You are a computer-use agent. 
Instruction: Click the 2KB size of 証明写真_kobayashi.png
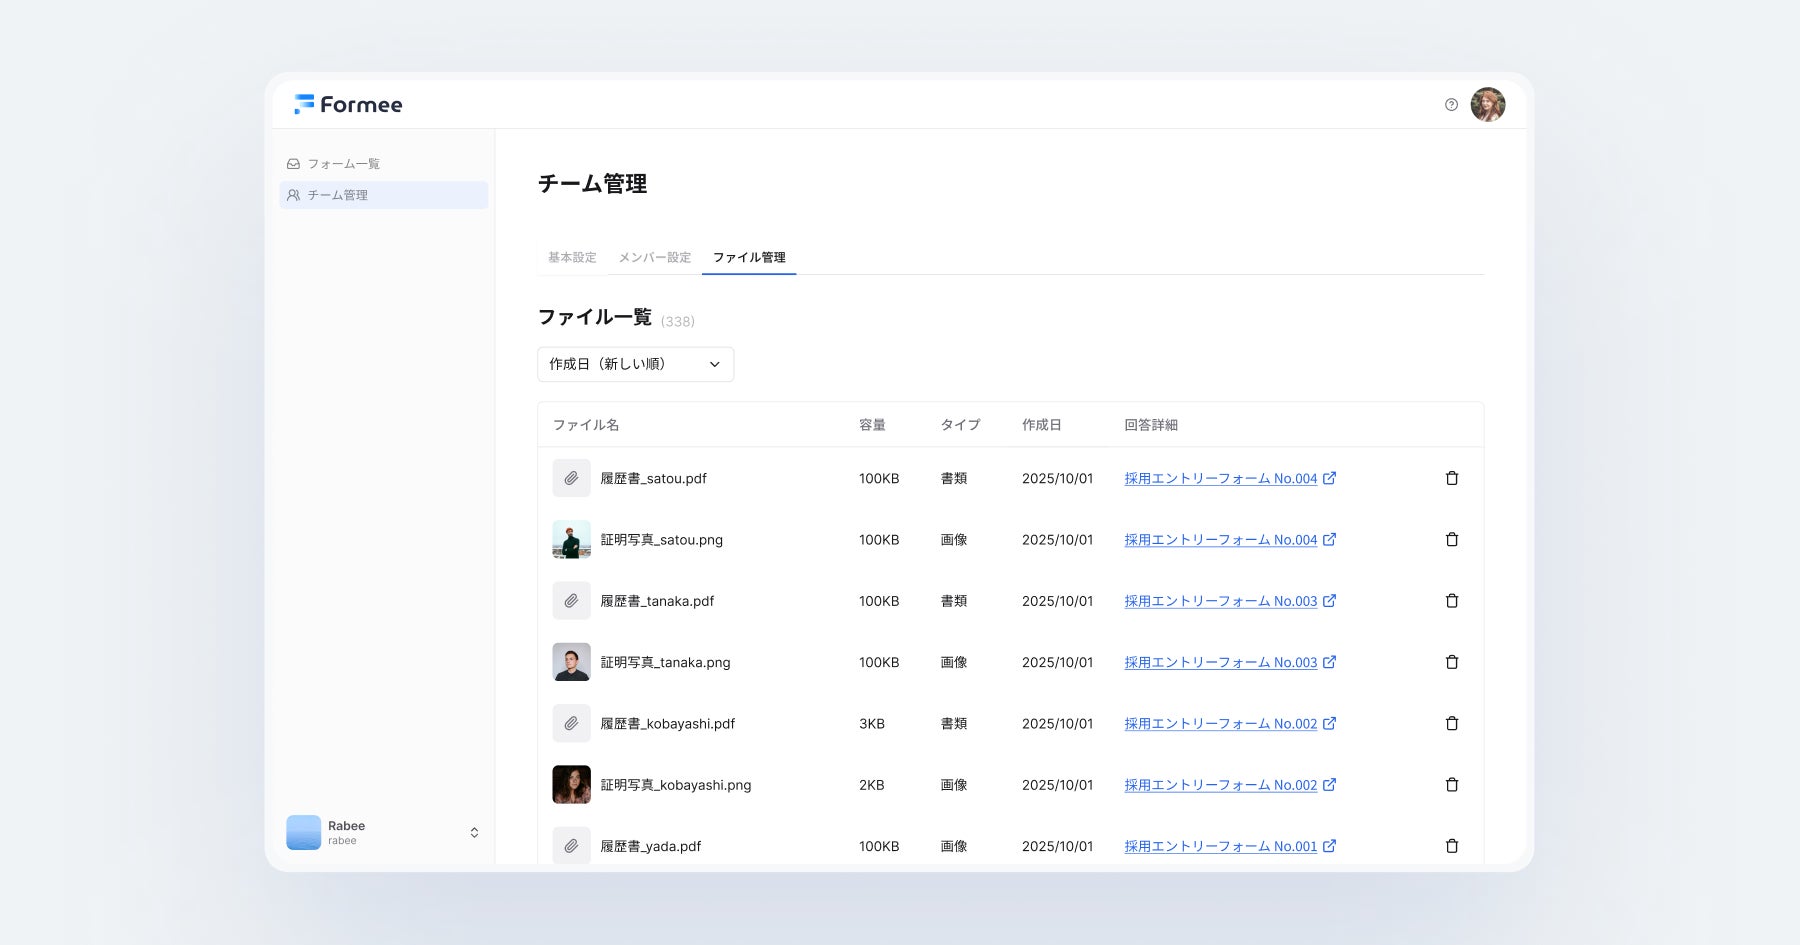[872, 785]
